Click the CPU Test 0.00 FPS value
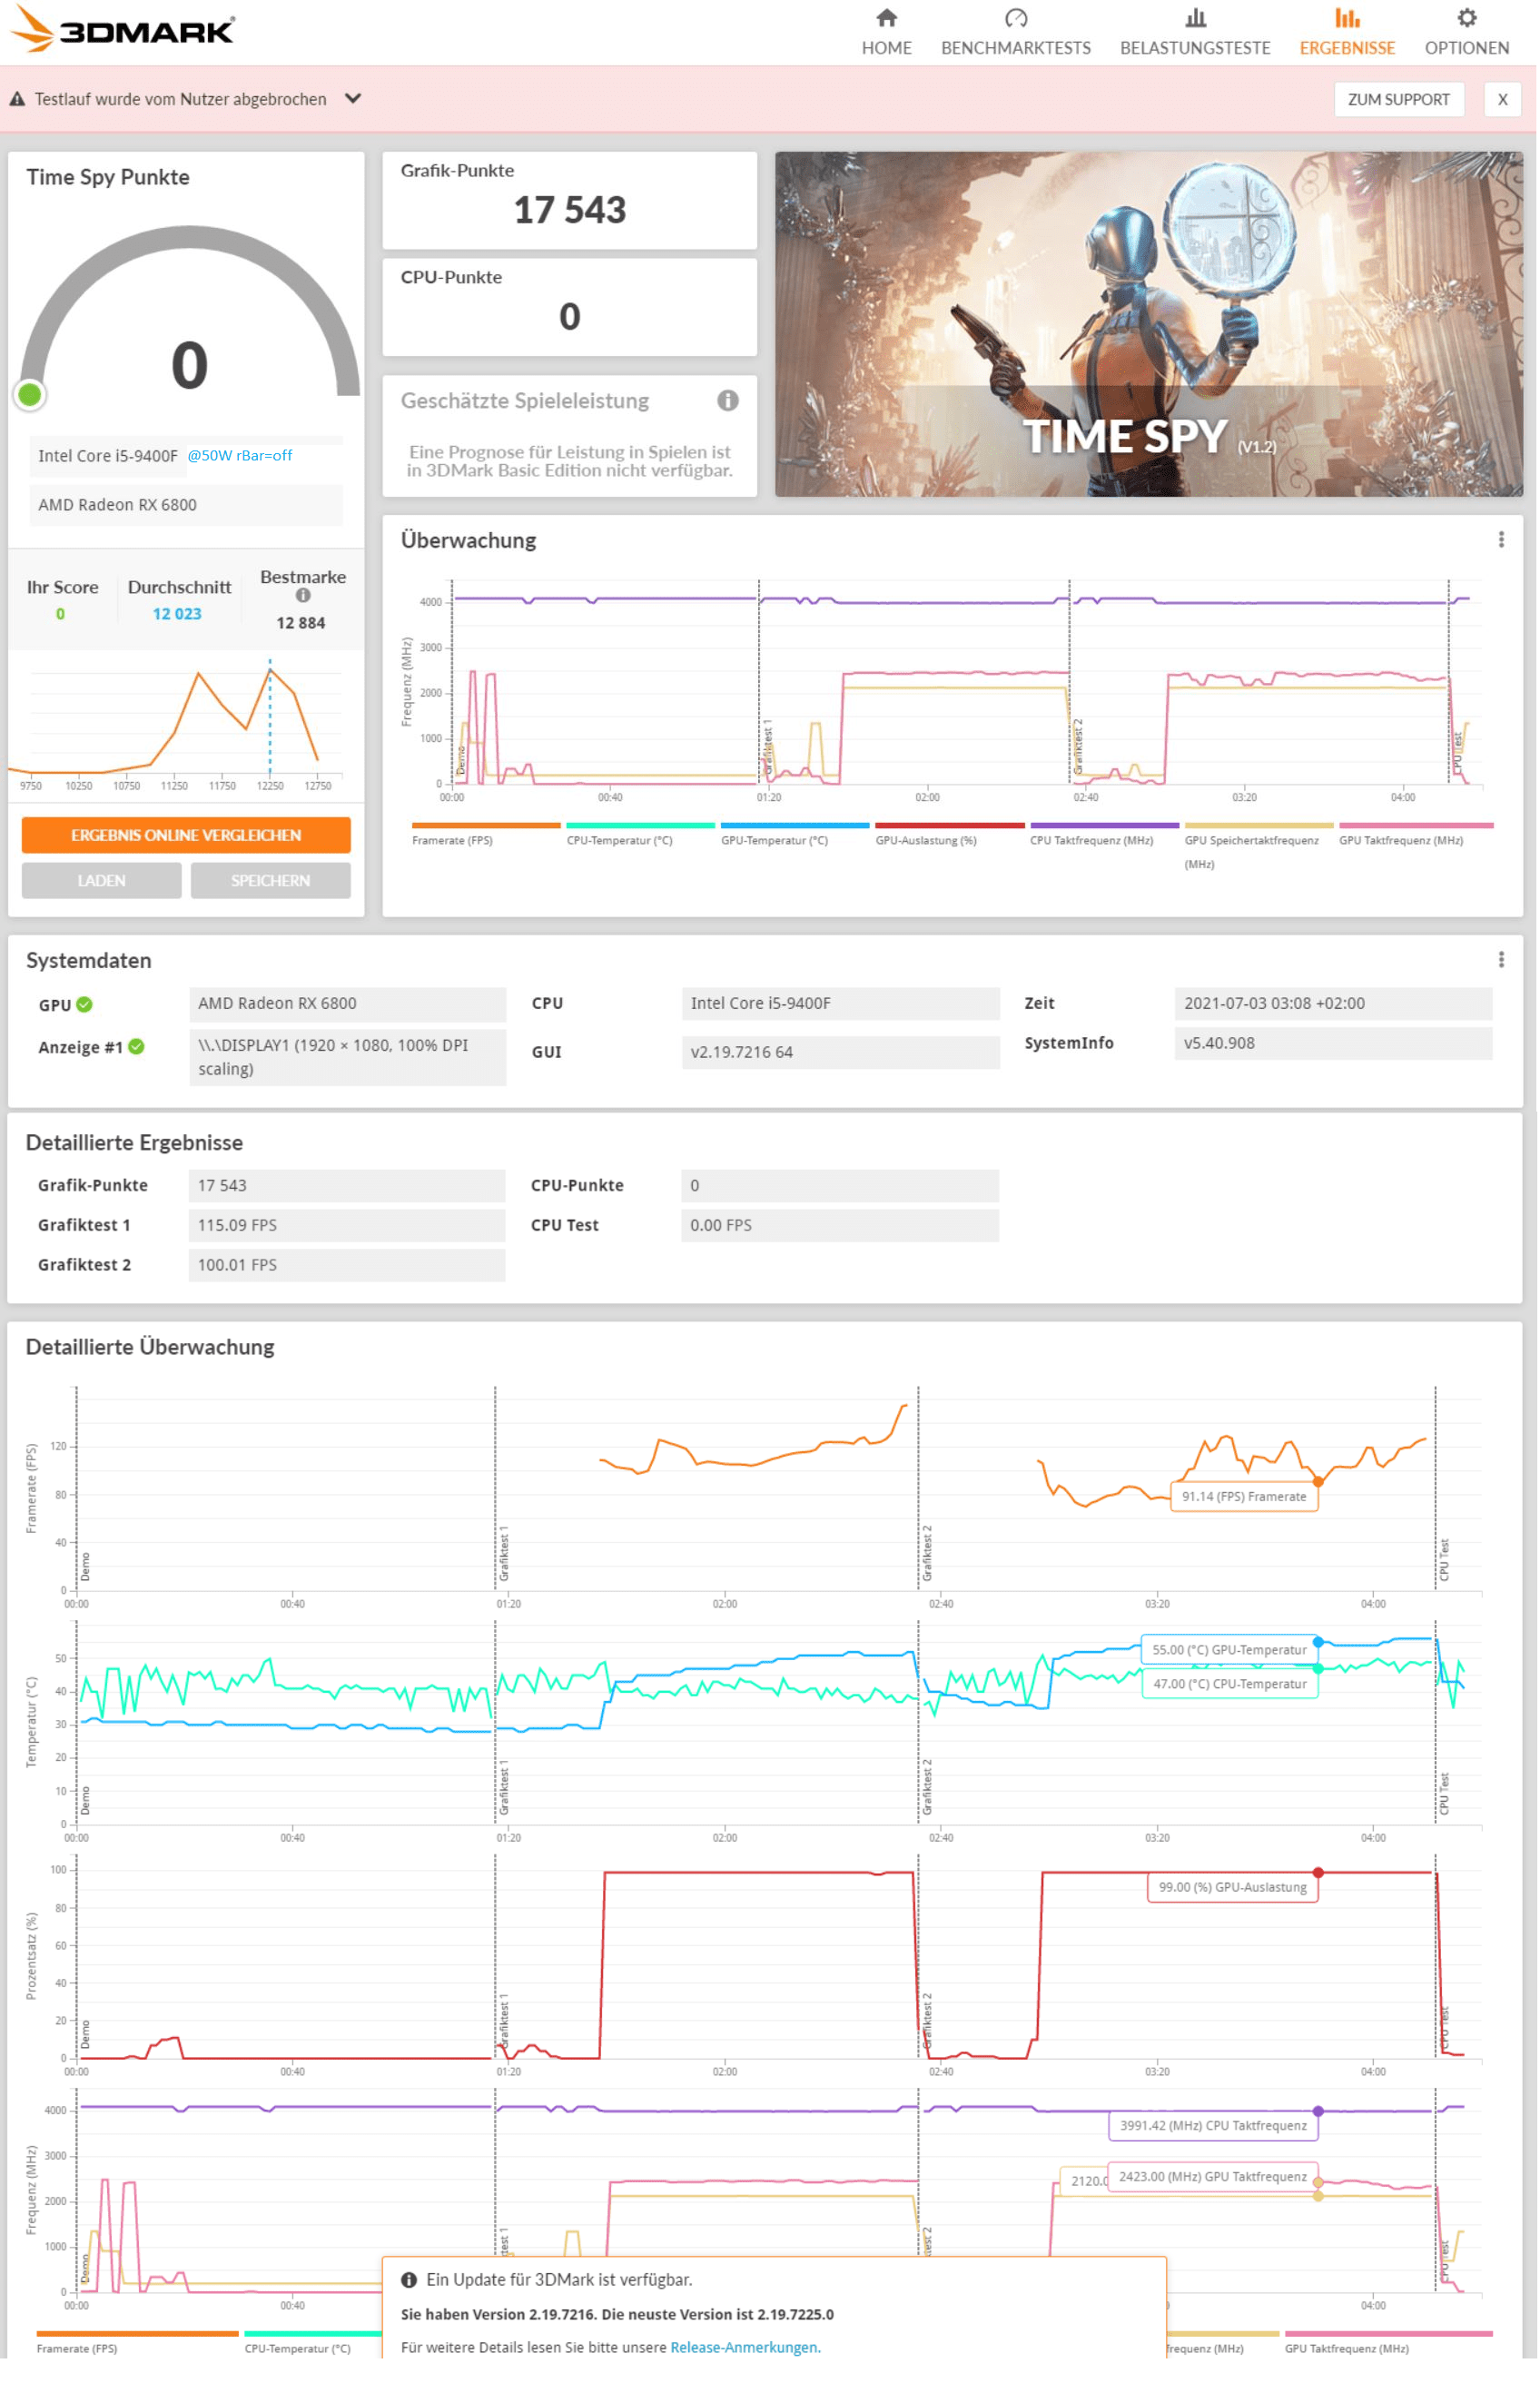The height and width of the screenshot is (2383, 1540). (840, 1226)
